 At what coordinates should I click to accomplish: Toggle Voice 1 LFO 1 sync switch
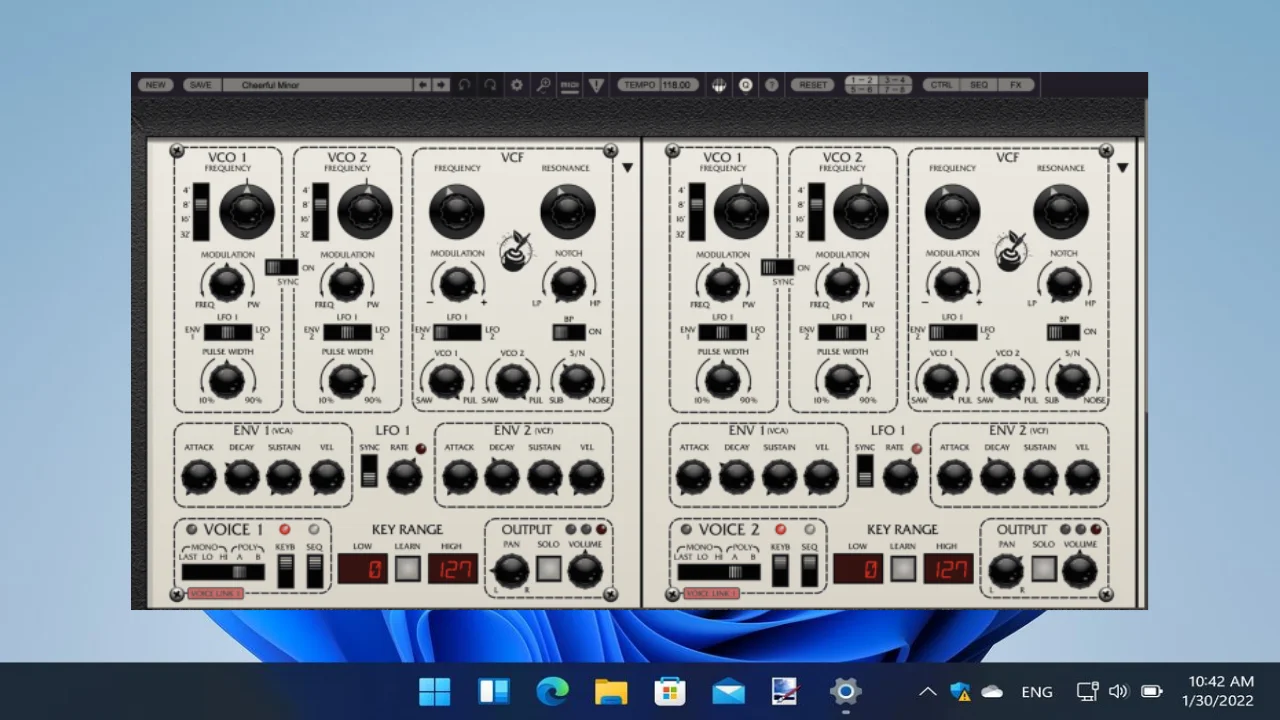pos(369,470)
